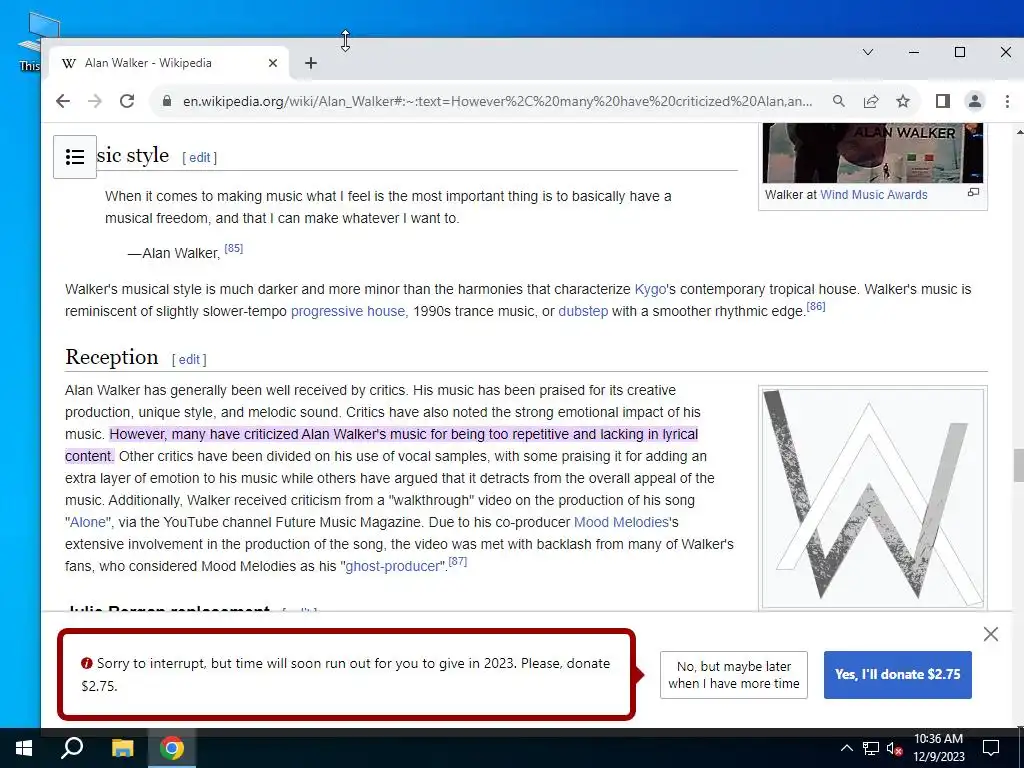This screenshot has height=768, width=1024.
Task: Click the zoom magnifier icon in address bar
Action: 839,101
